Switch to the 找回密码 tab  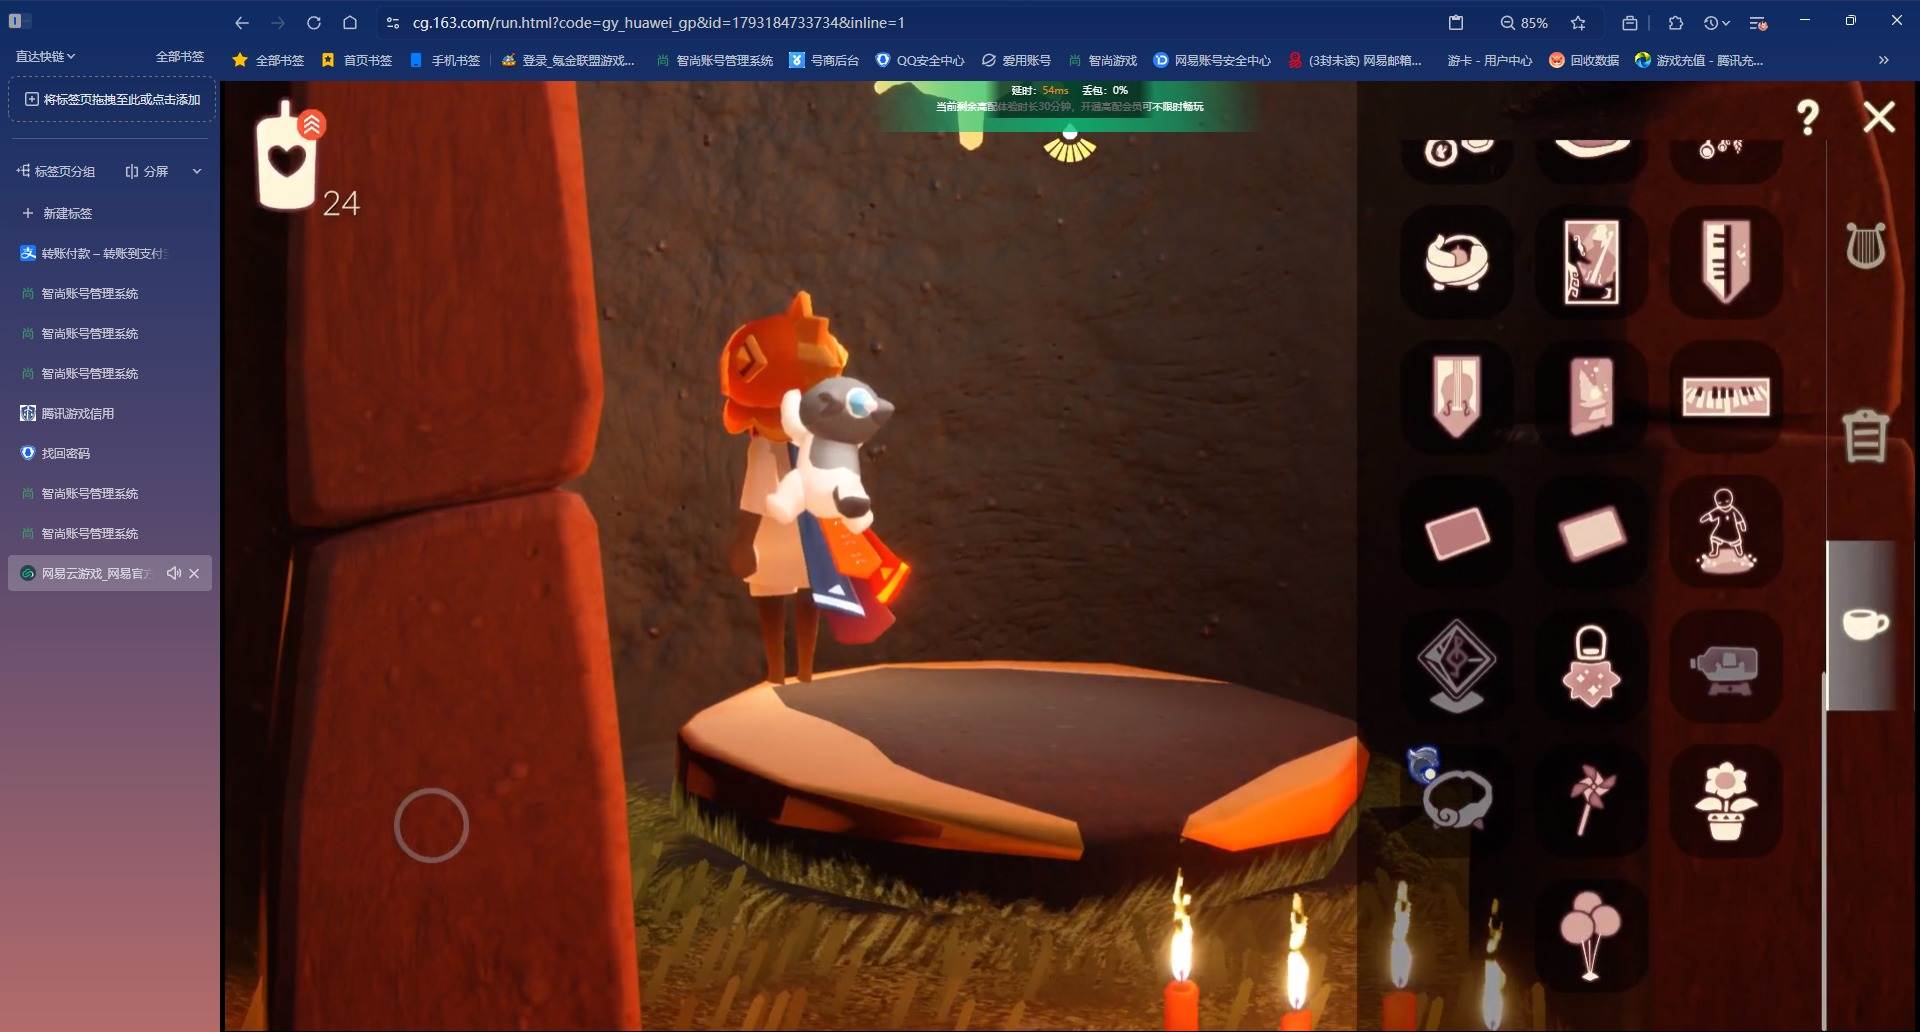point(110,453)
